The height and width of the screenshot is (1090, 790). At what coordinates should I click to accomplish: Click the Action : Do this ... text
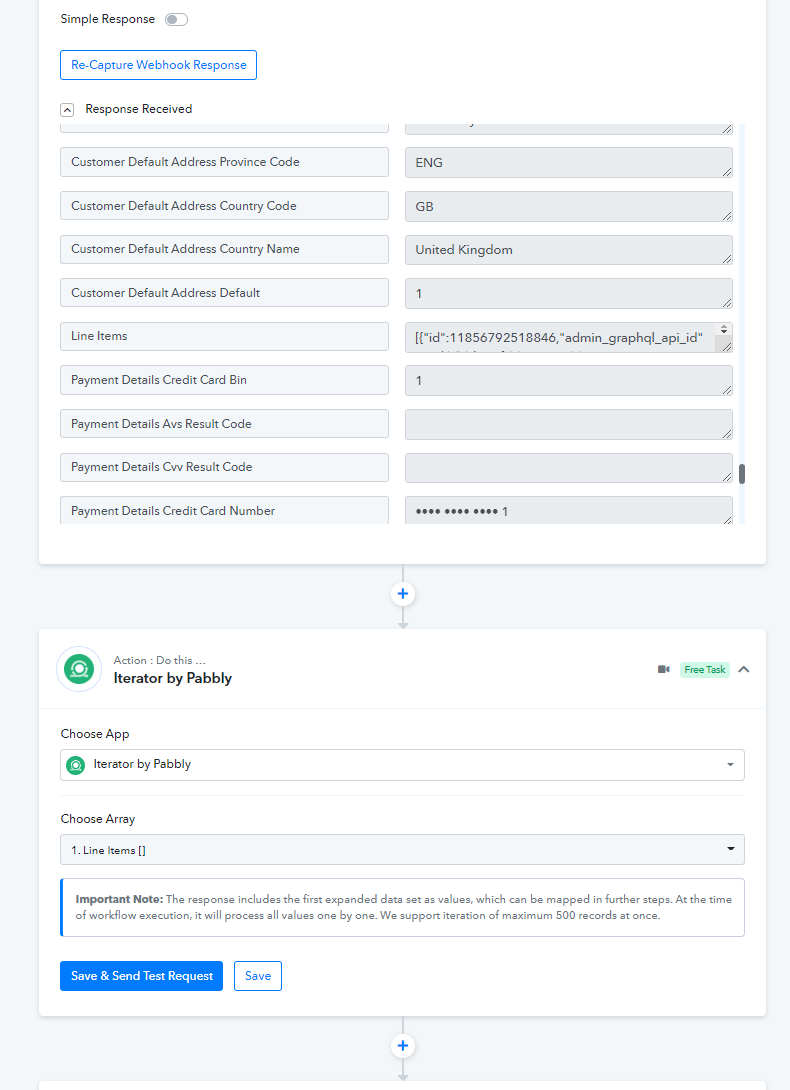159,660
